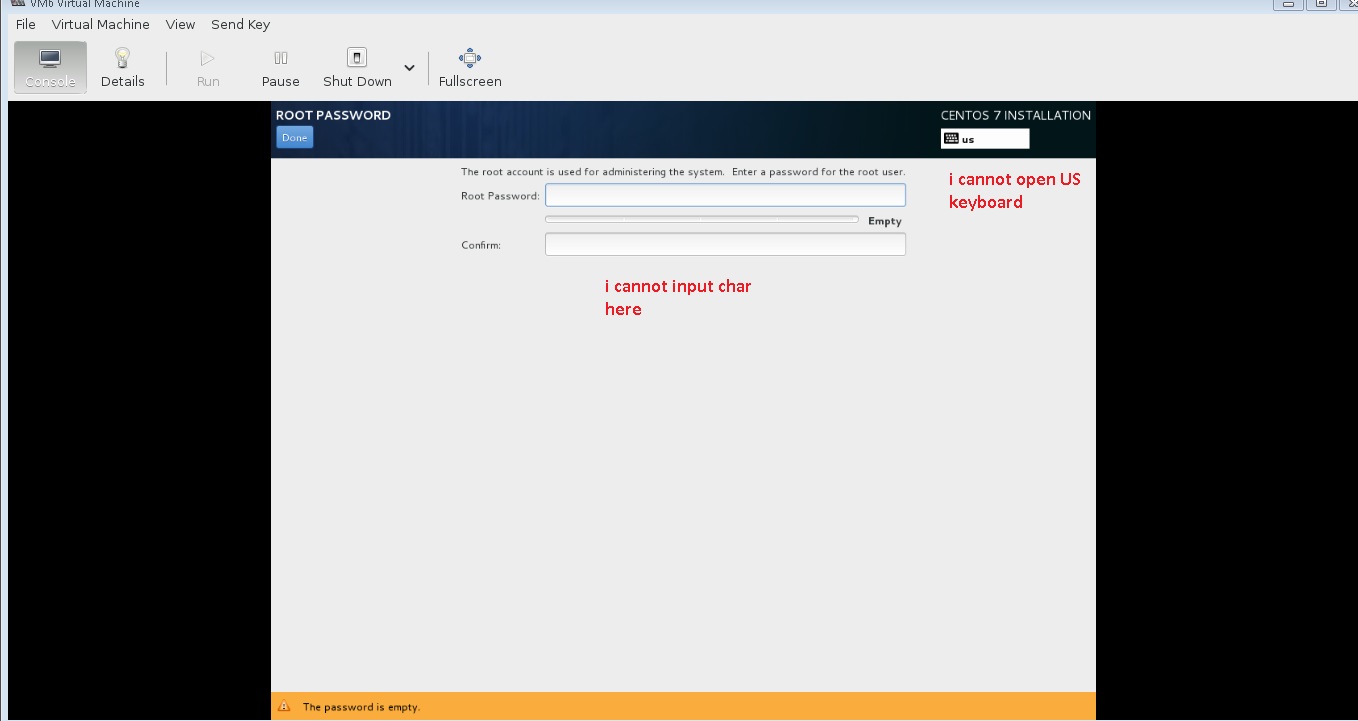Switch to Fullscreen mode
Viewport: 1358px width, 721px height.
[x=470, y=67]
